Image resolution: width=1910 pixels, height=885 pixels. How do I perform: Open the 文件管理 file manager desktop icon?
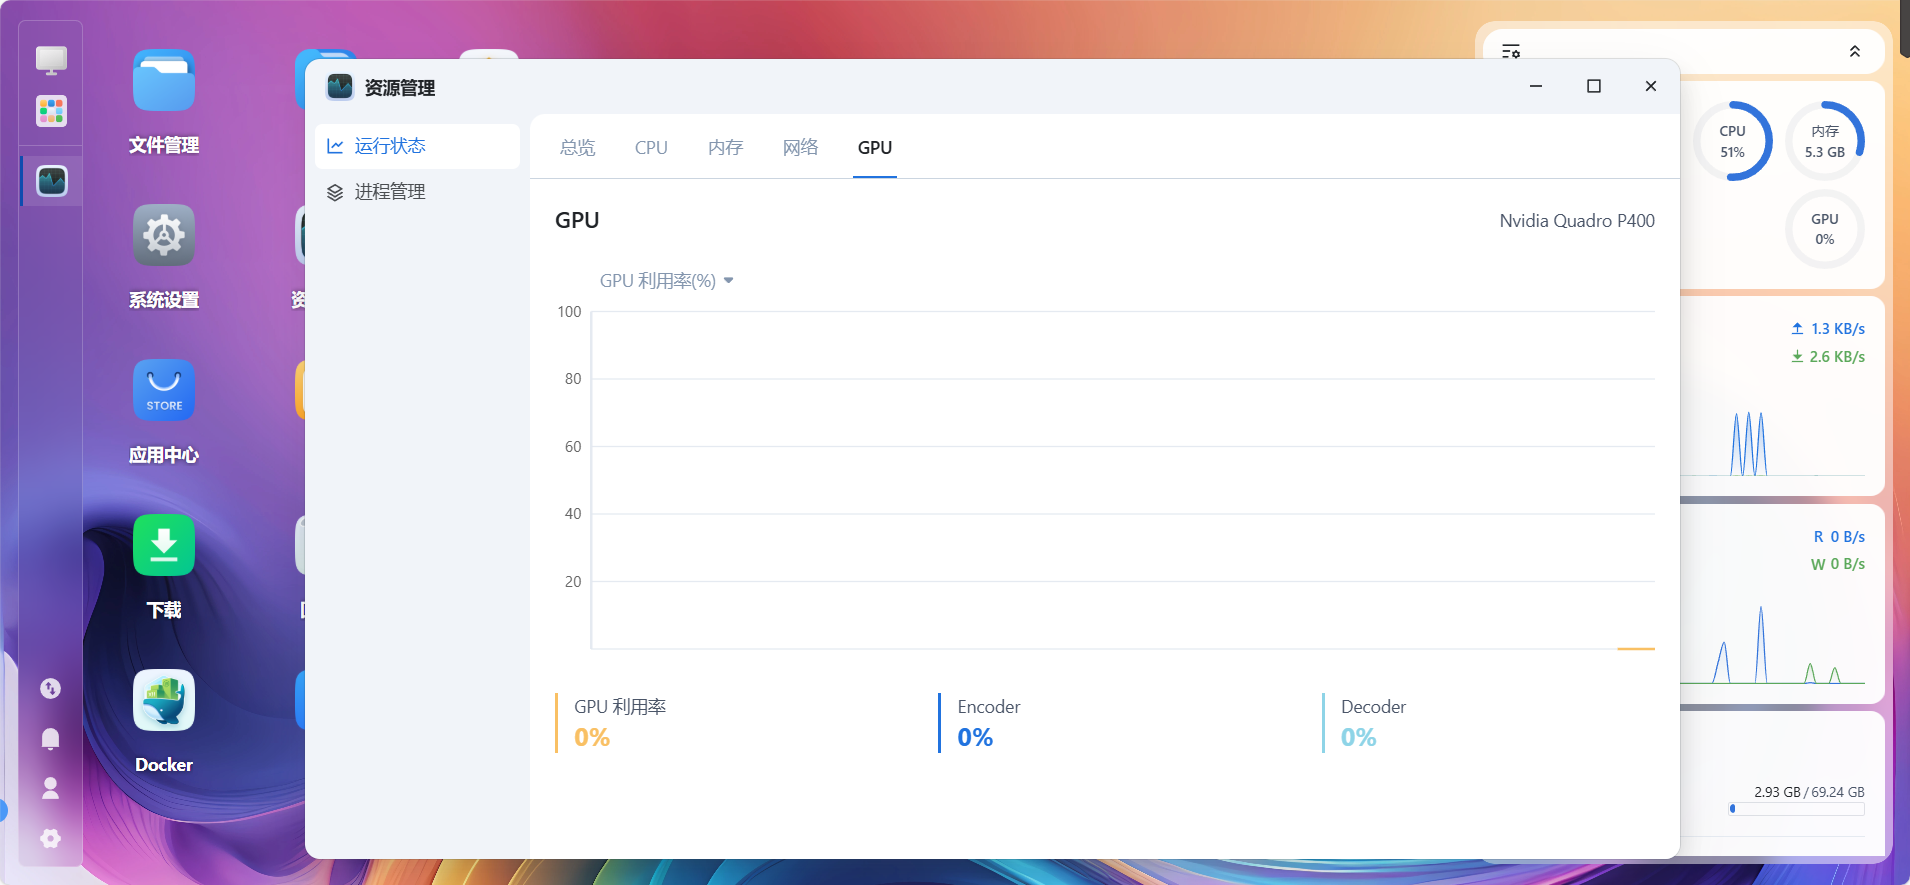pyautogui.click(x=164, y=81)
